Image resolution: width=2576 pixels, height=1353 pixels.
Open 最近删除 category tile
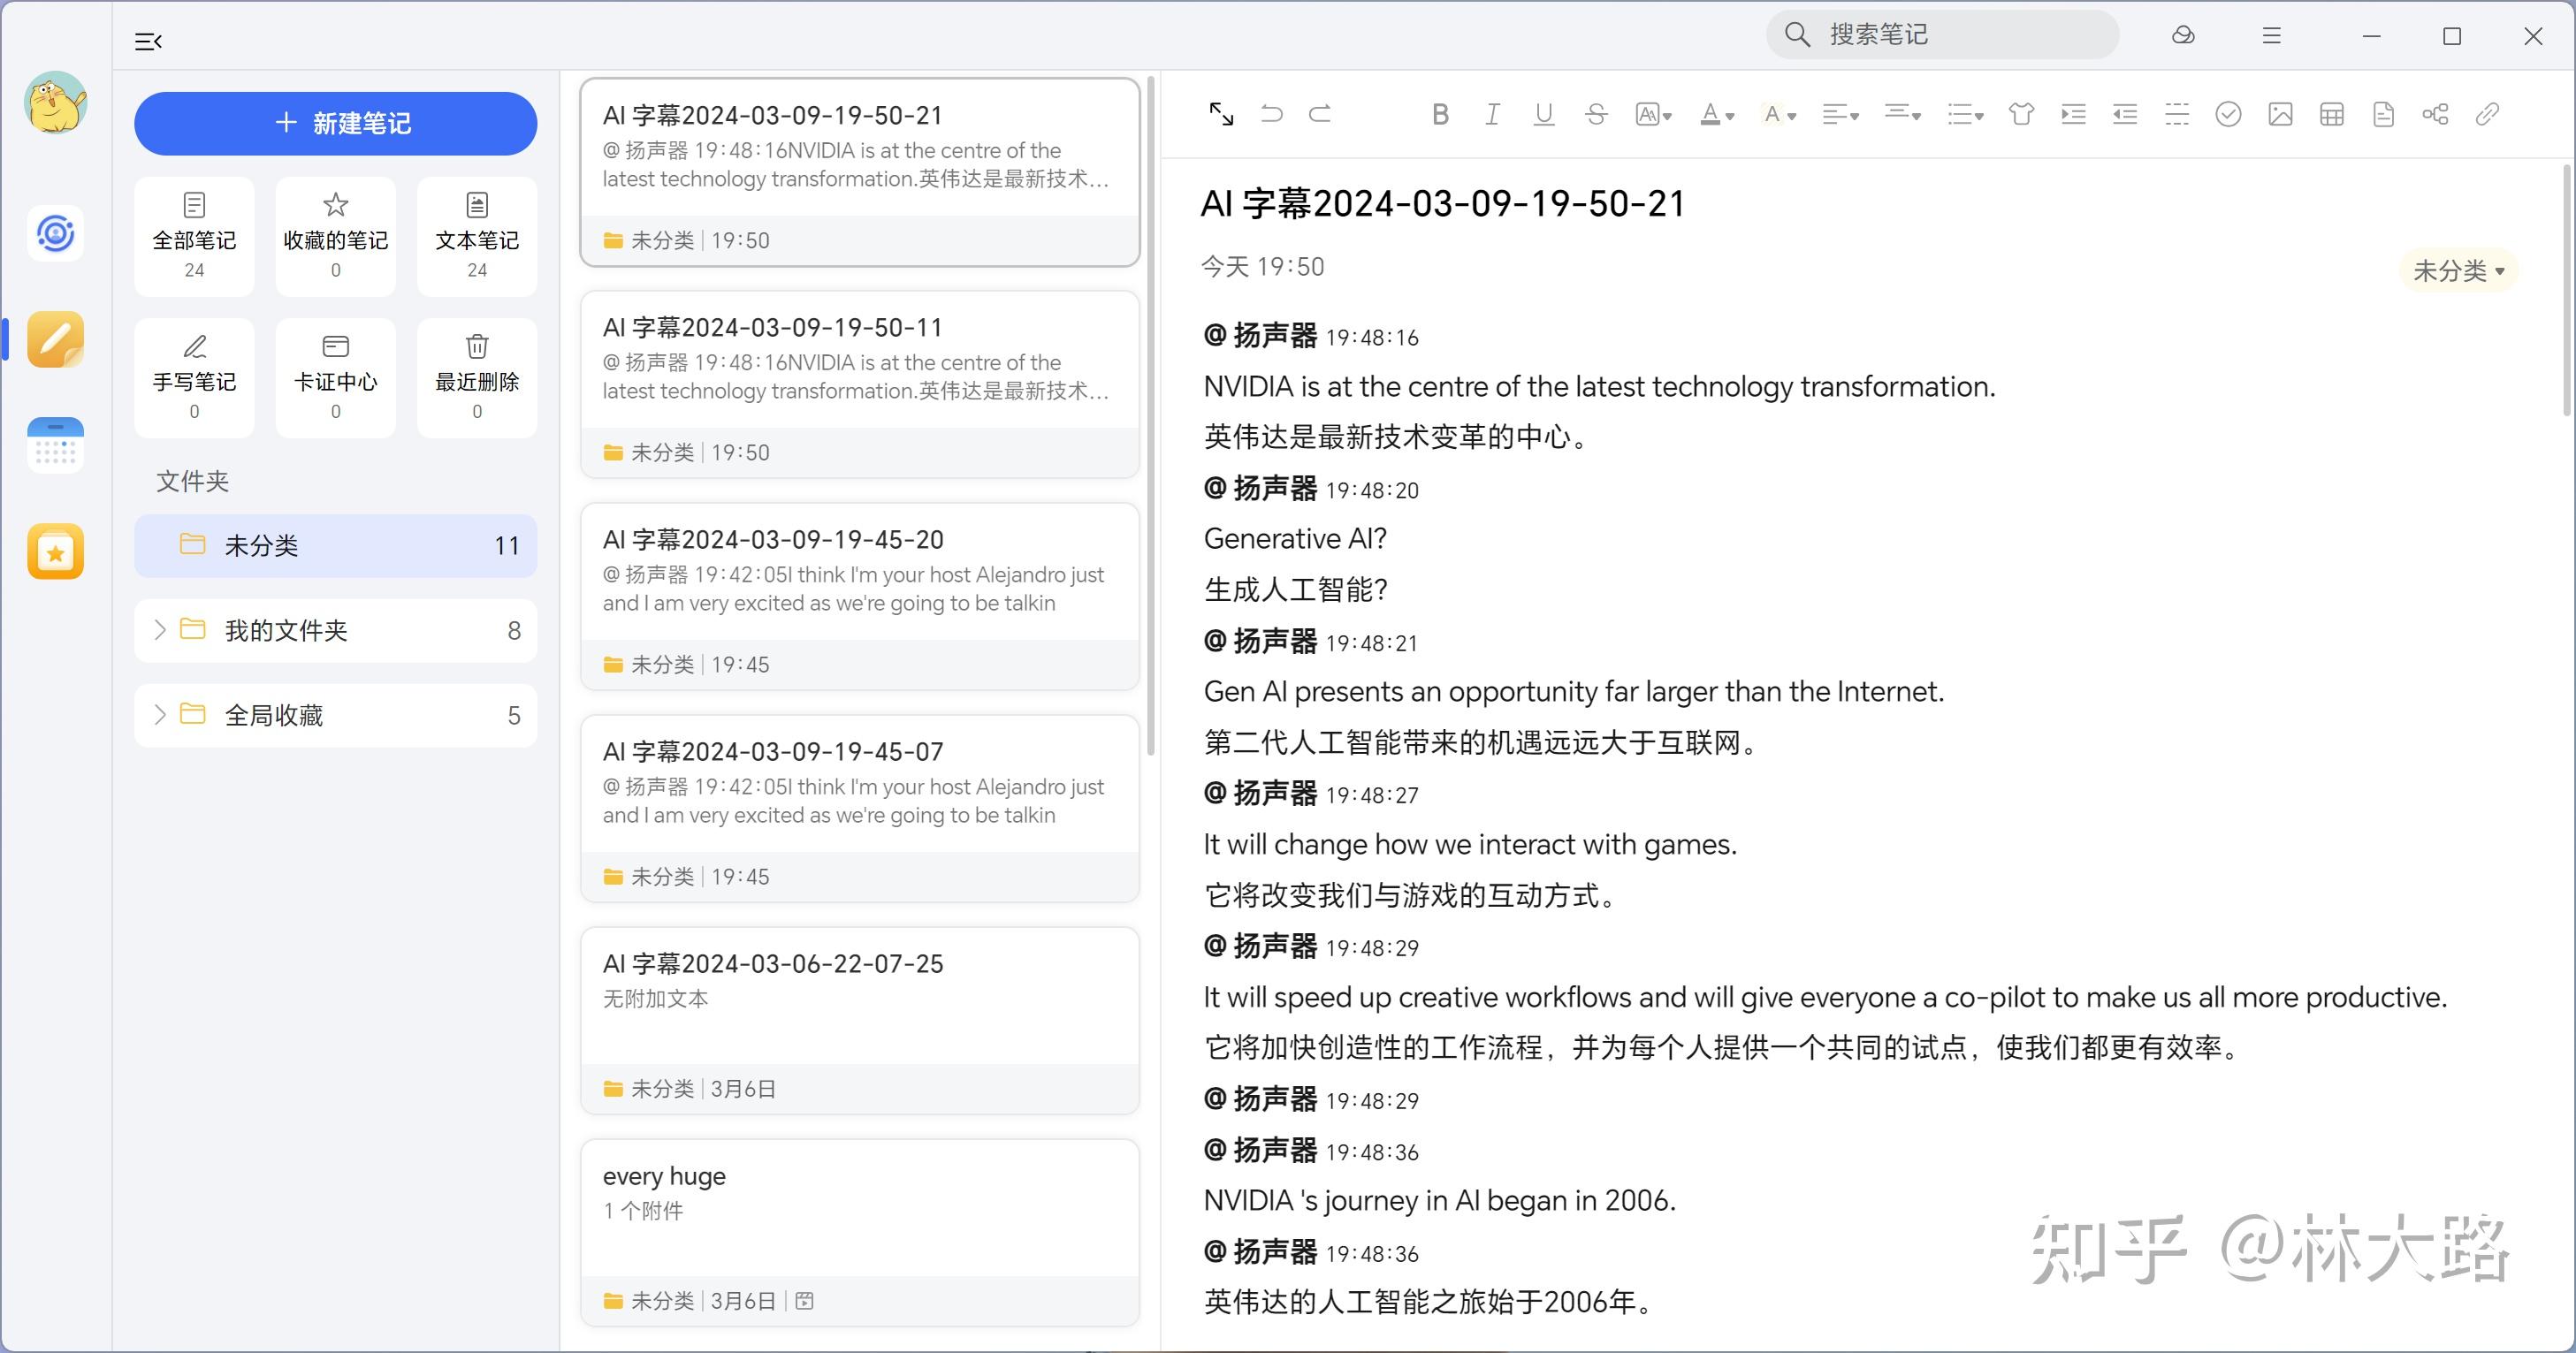(x=477, y=377)
